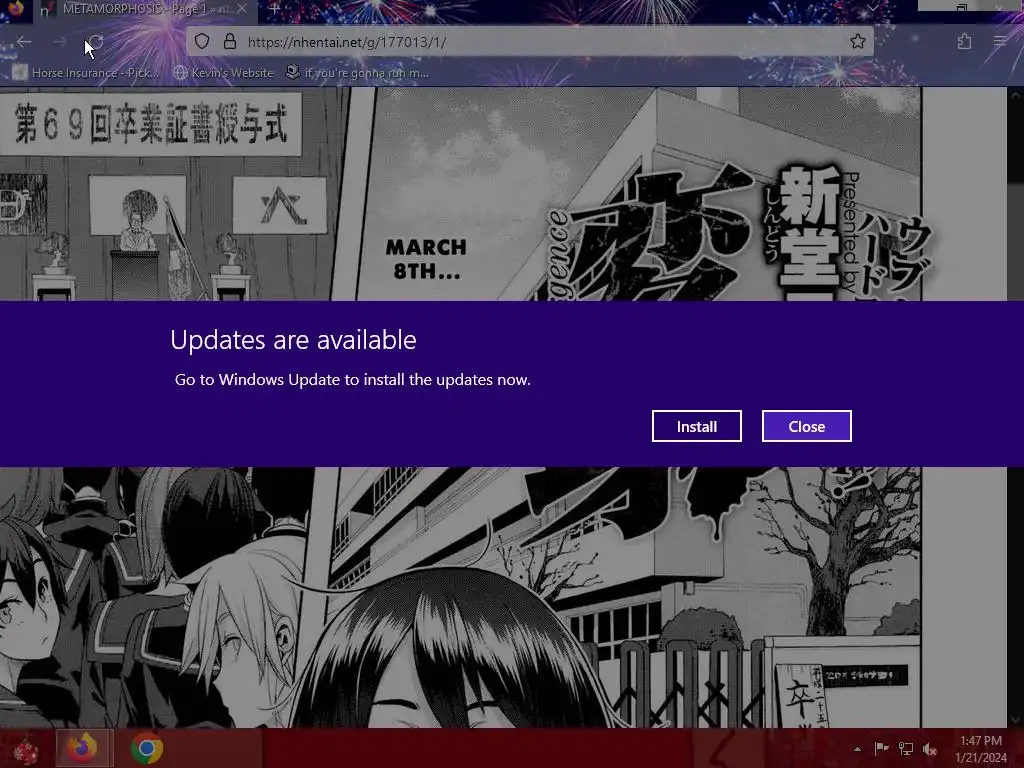Select the METAMORPHOSIS - Page 1 tab

145,9
